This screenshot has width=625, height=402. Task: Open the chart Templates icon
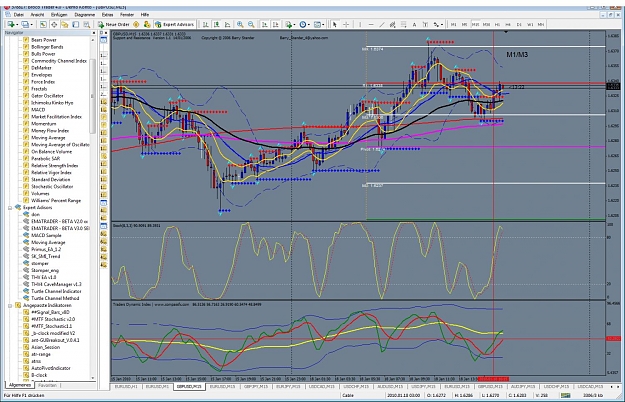coord(317,24)
